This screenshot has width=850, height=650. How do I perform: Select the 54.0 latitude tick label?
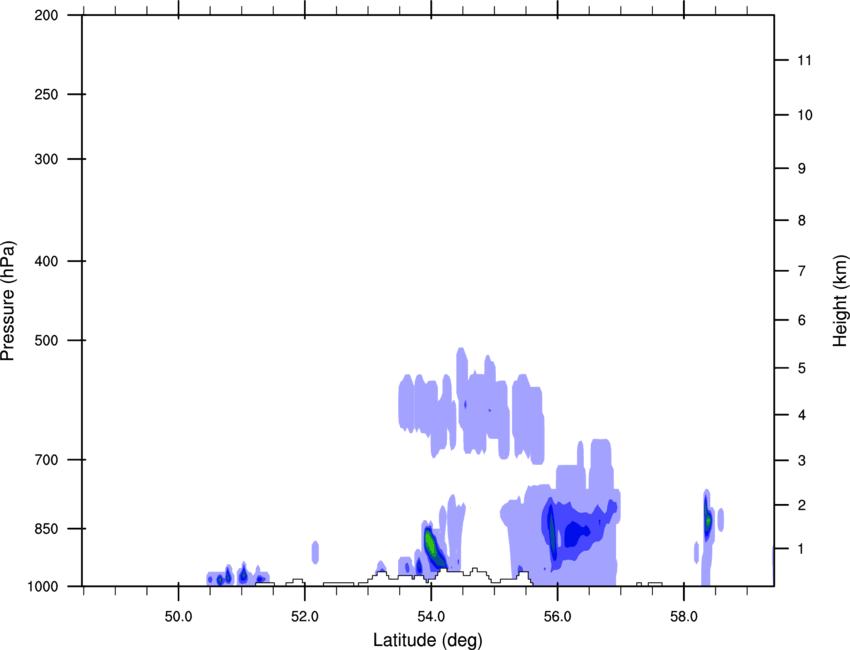(x=431, y=614)
